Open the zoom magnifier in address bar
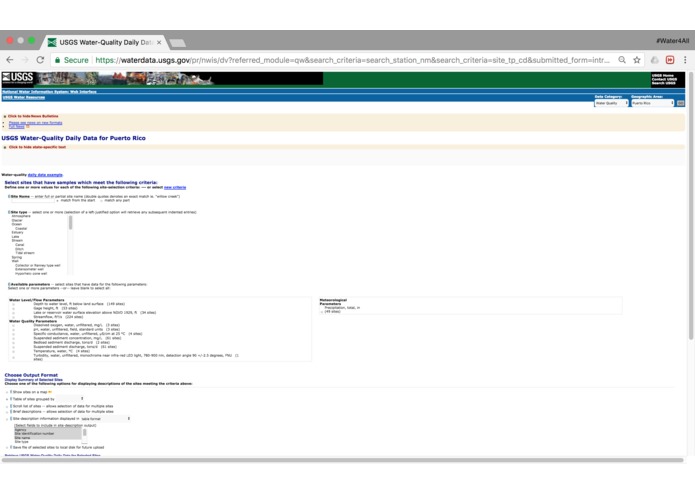695x494 pixels. 622,60
